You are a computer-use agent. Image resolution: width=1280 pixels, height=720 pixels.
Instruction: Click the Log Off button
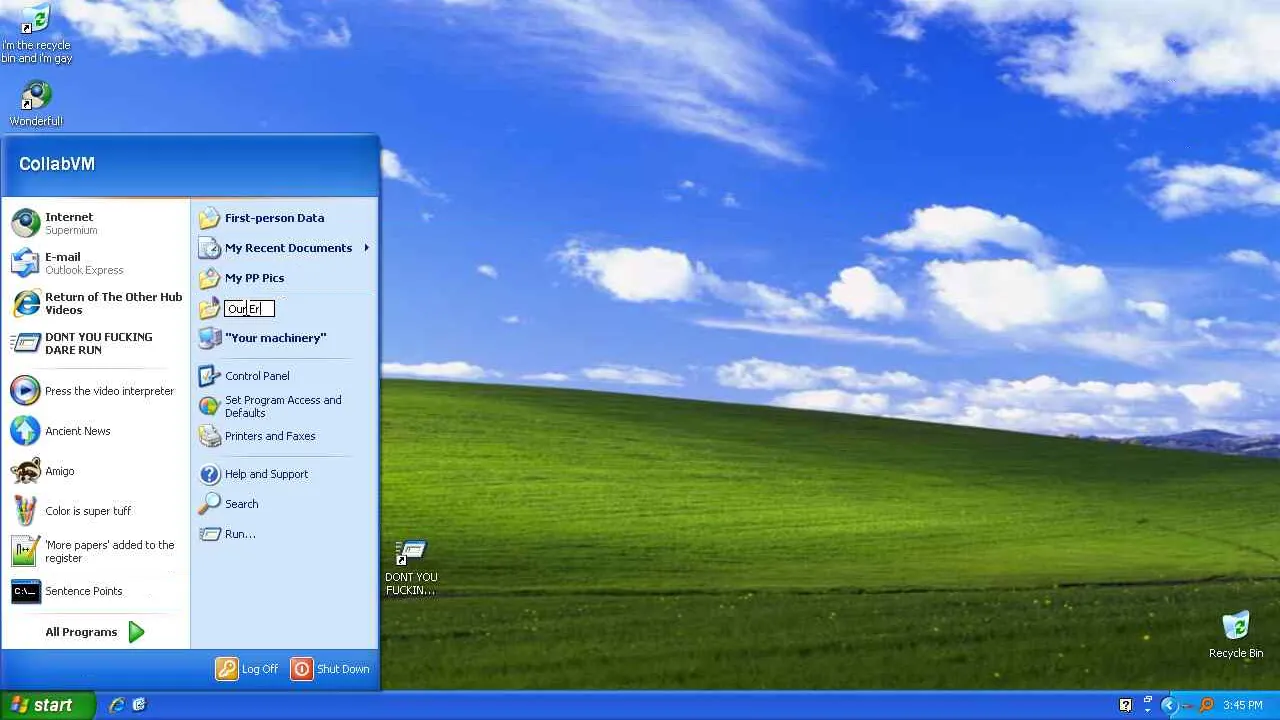[247, 669]
